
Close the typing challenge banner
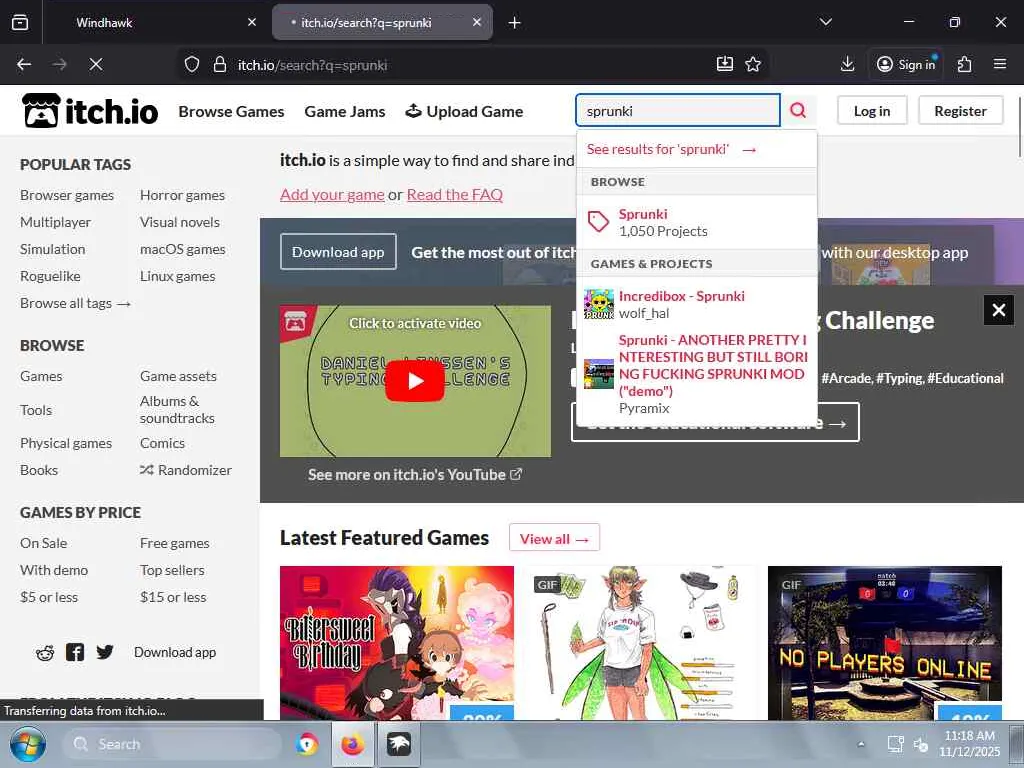click(x=999, y=310)
